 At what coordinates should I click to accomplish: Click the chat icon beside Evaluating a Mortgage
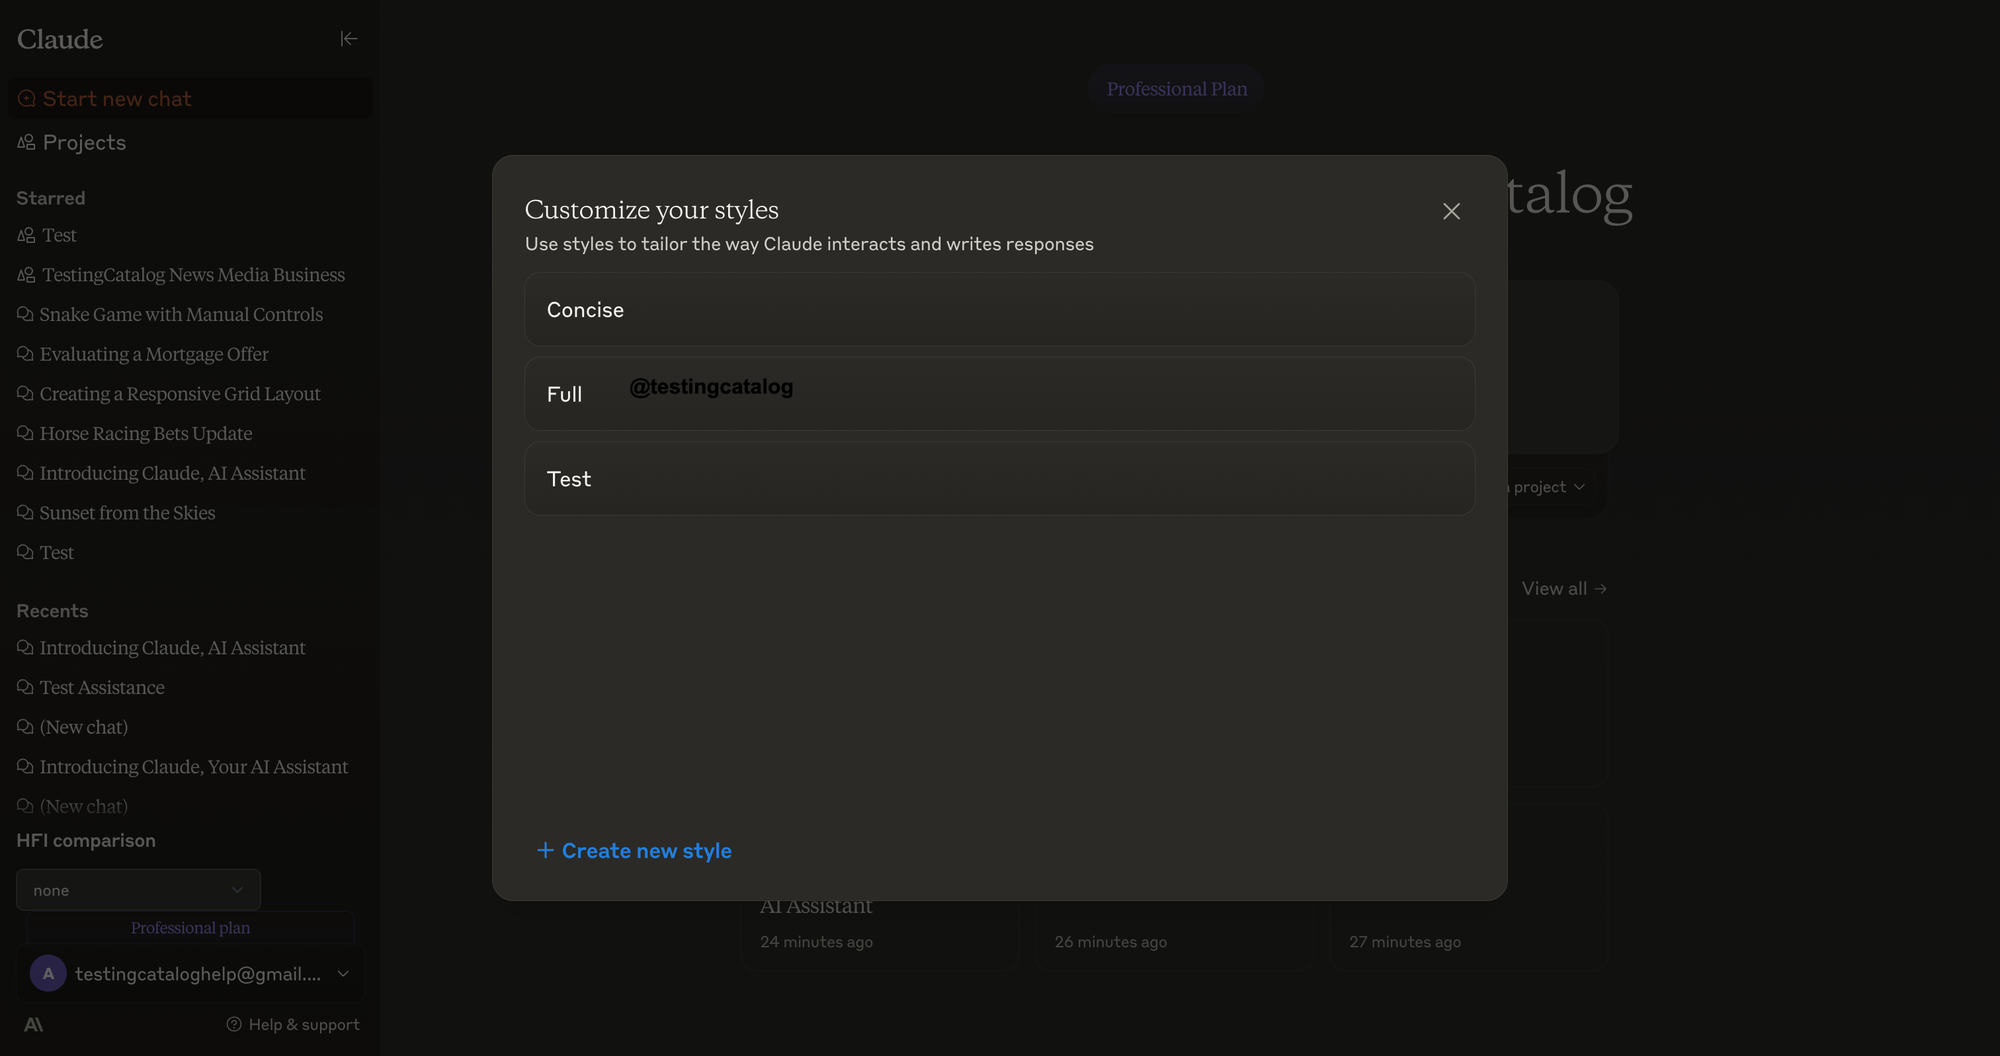coord(25,354)
